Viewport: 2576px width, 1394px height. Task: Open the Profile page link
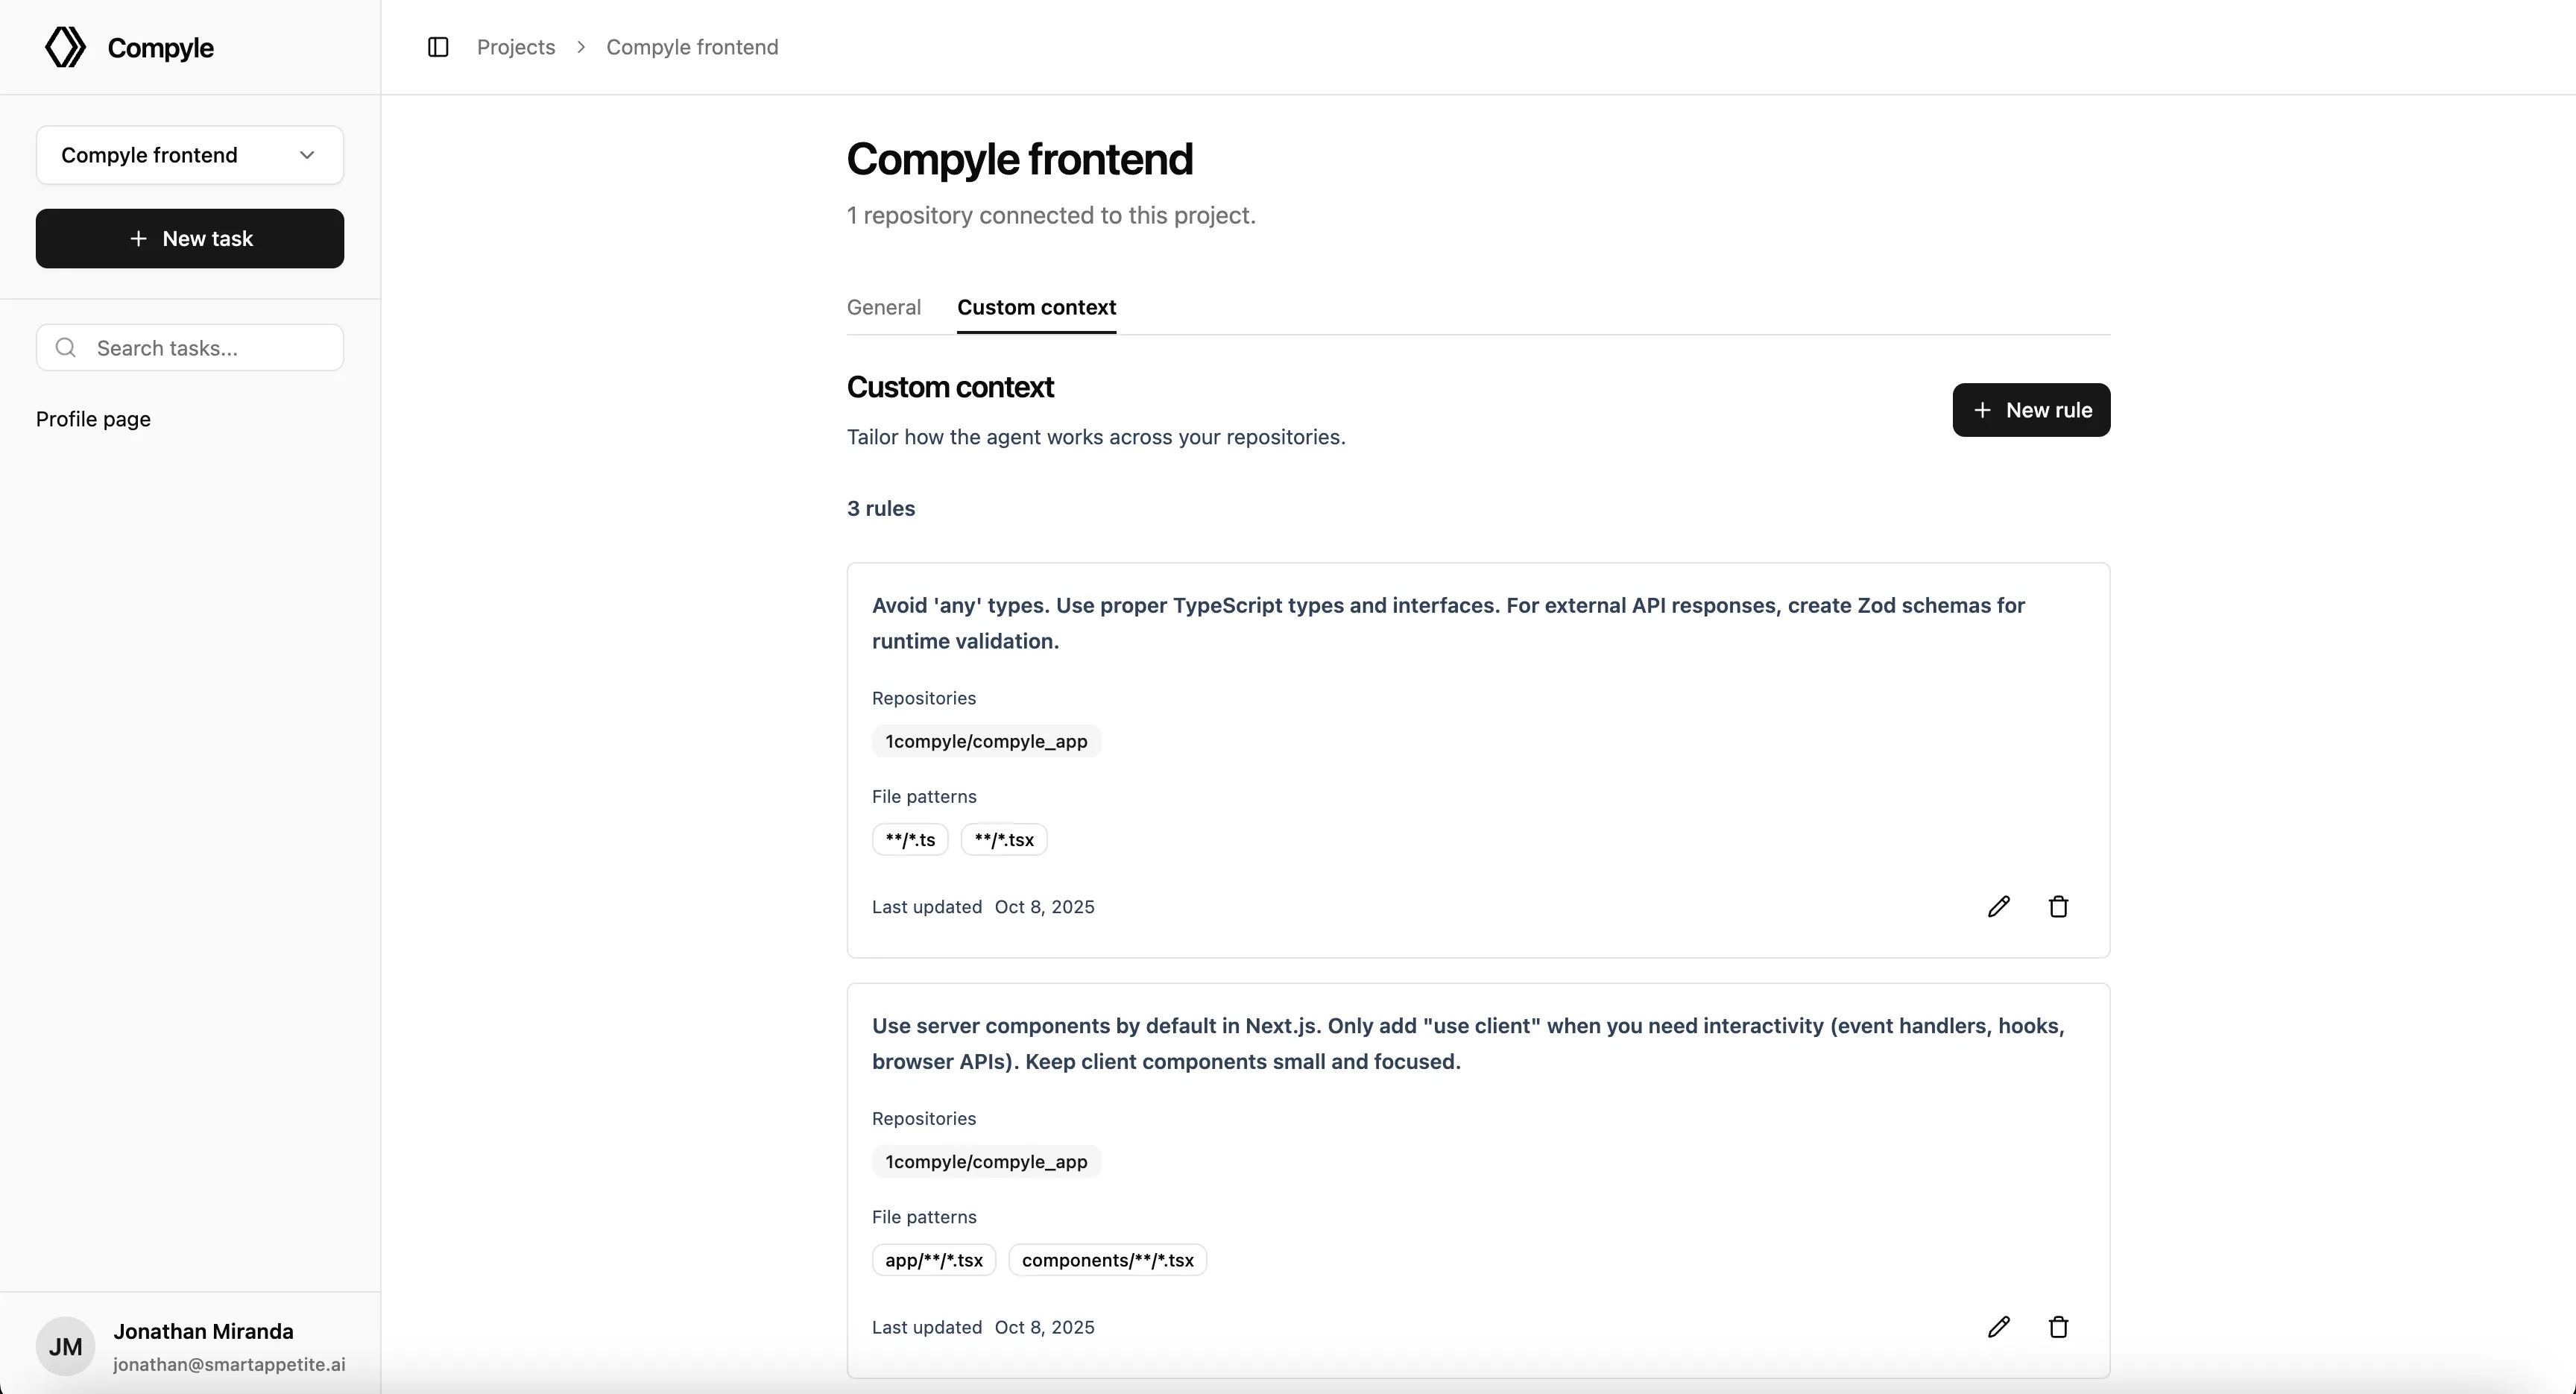tap(92, 418)
